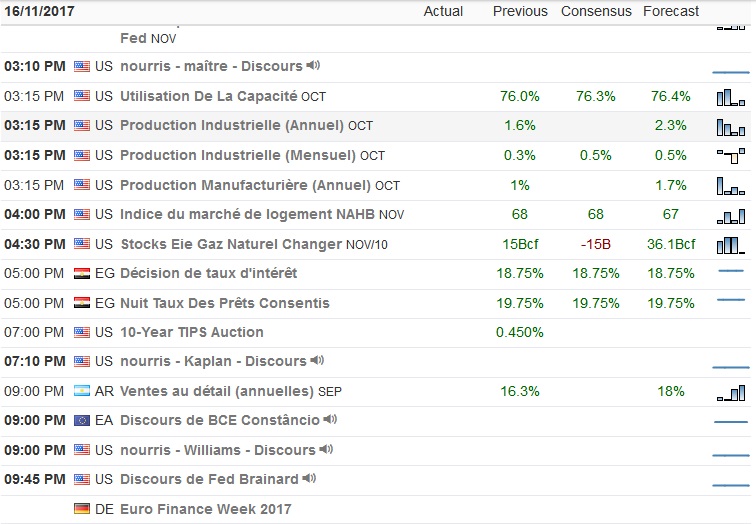Image resolution: width=756 pixels, height=524 pixels.
Task: Open mini chart for Ventes au détail
Action: (731, 392)
